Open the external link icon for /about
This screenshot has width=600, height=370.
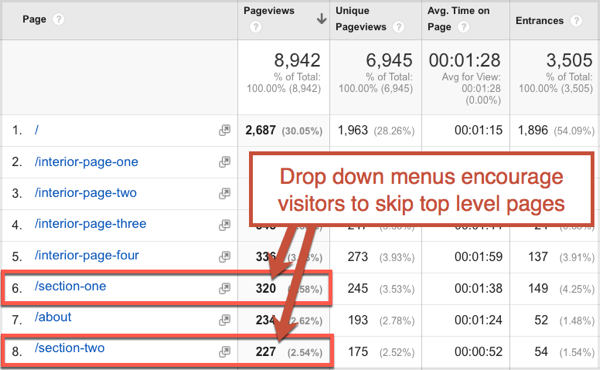pyautogui.click(x=225, y=320)
